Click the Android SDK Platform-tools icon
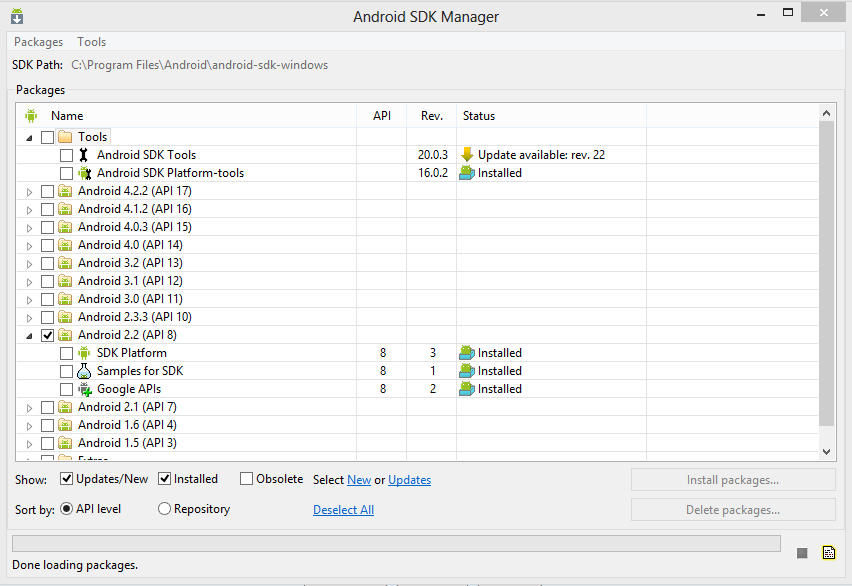 click(84, 173)
